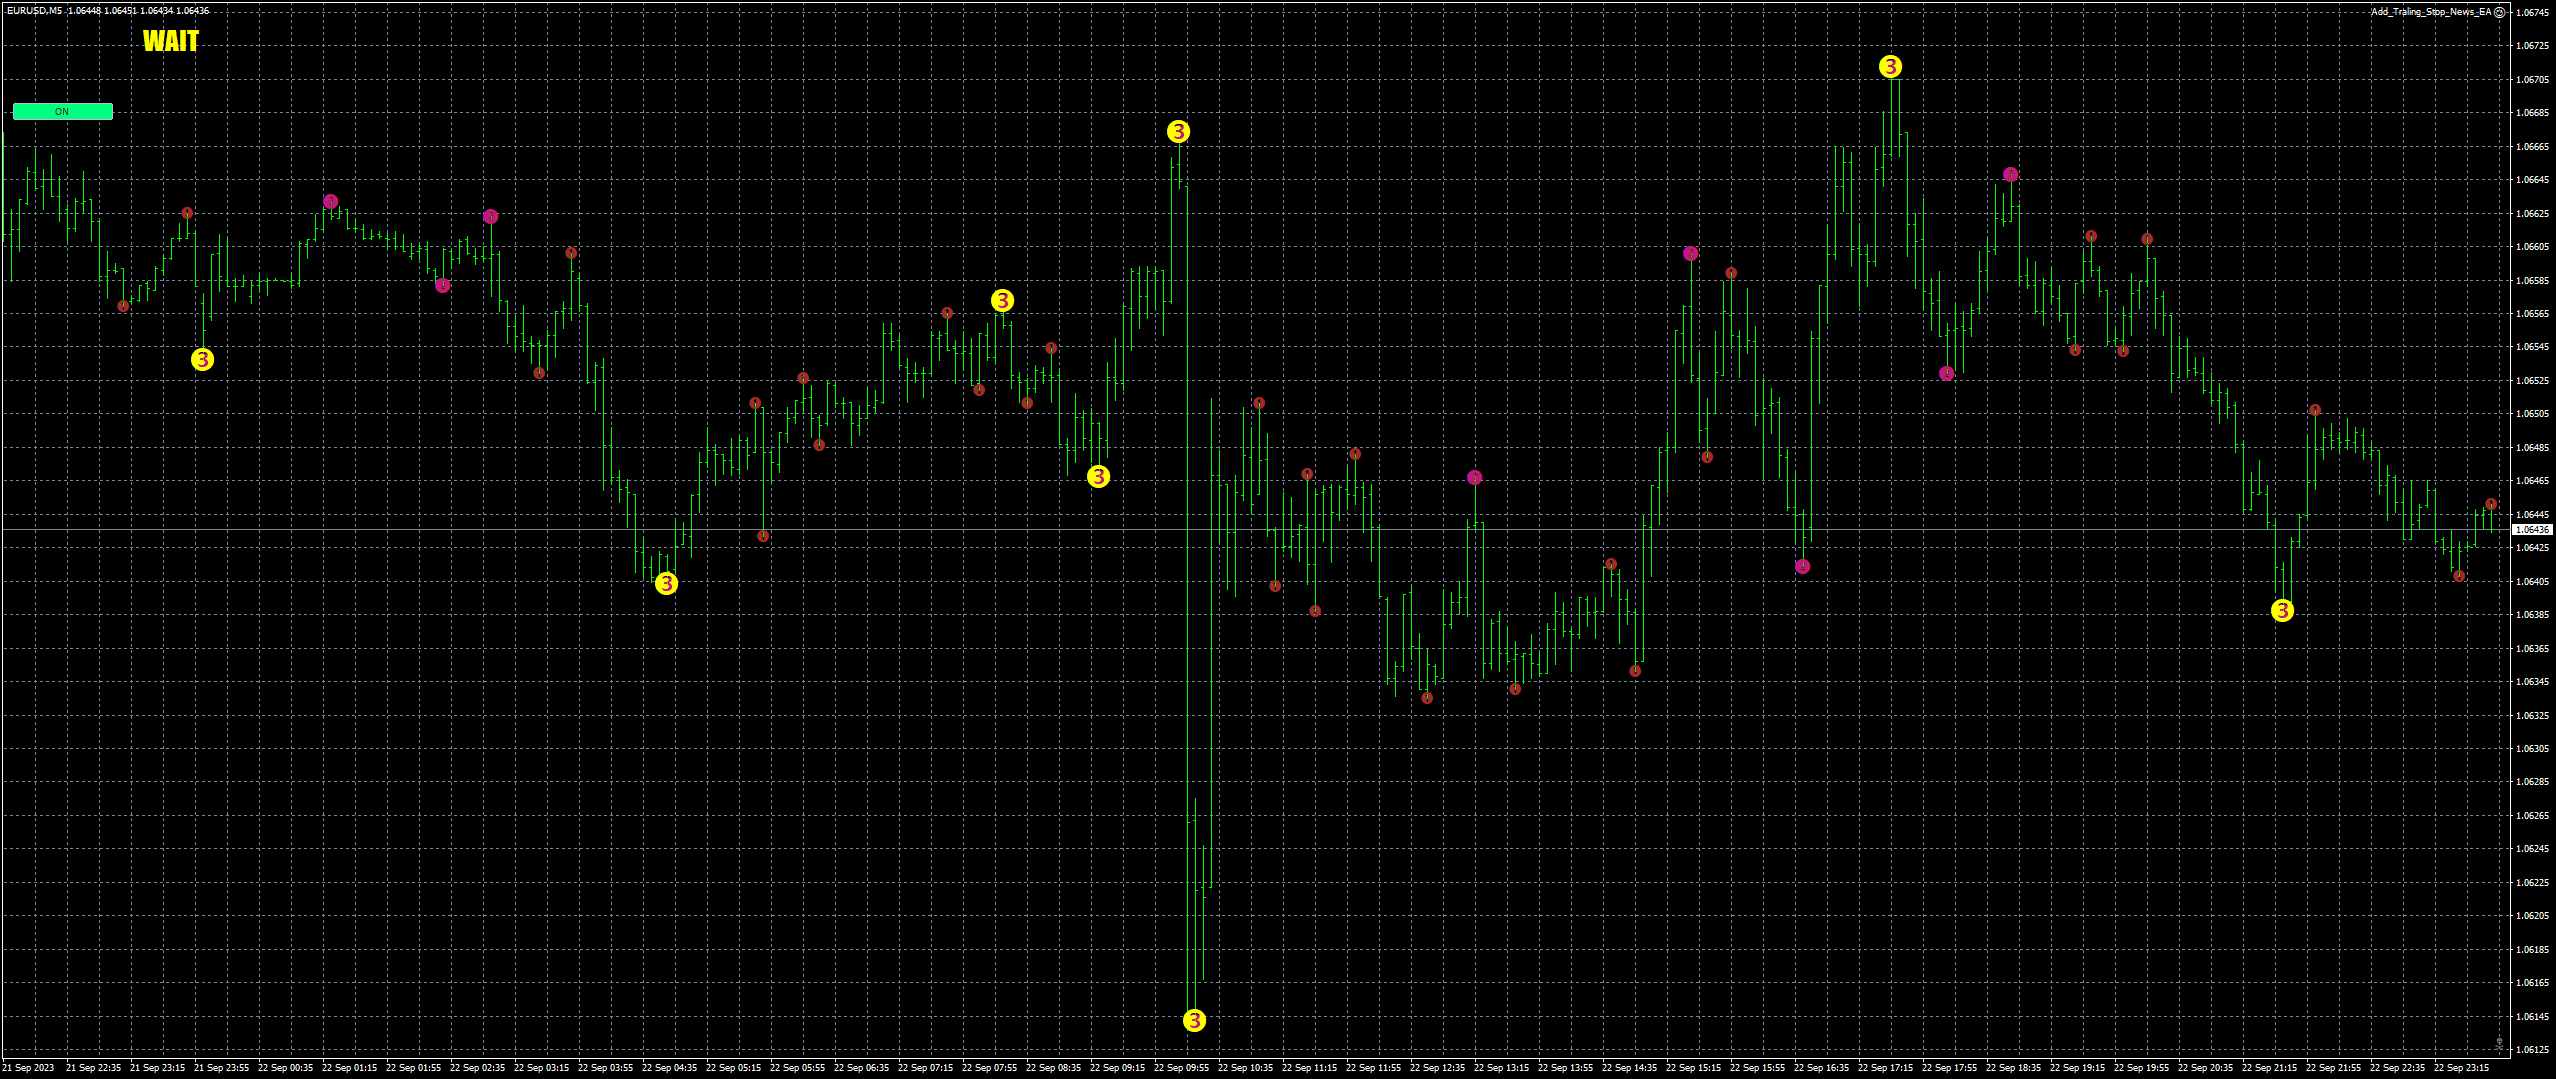Image resolution: width=2556 pixels, height=1079 pixels.
Task: Click the yellow WAIT status label
Action: point(171,41)
